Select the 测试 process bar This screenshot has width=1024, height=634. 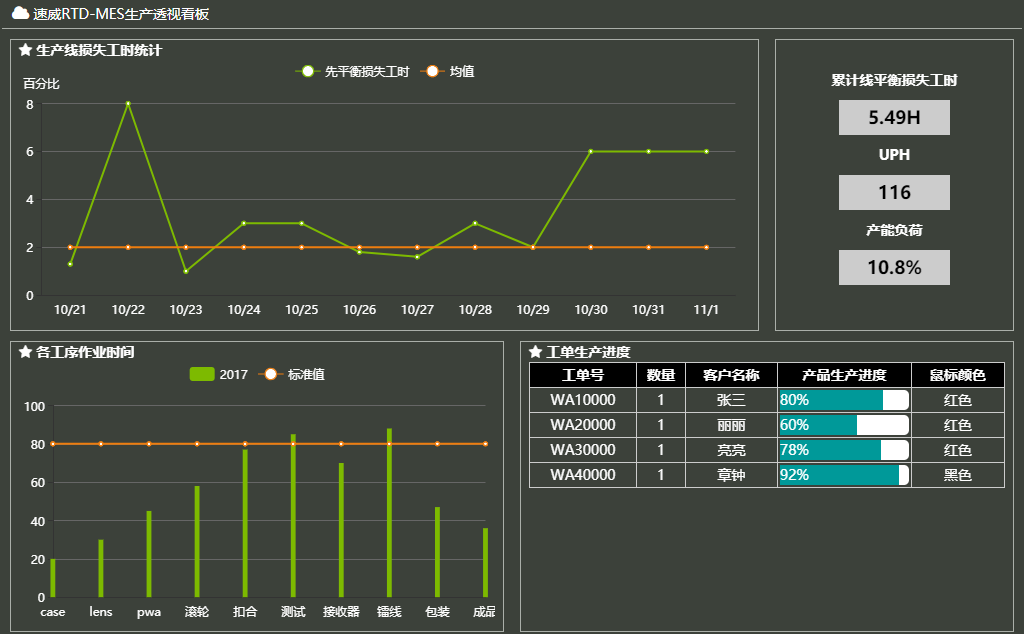coord(293,515)
